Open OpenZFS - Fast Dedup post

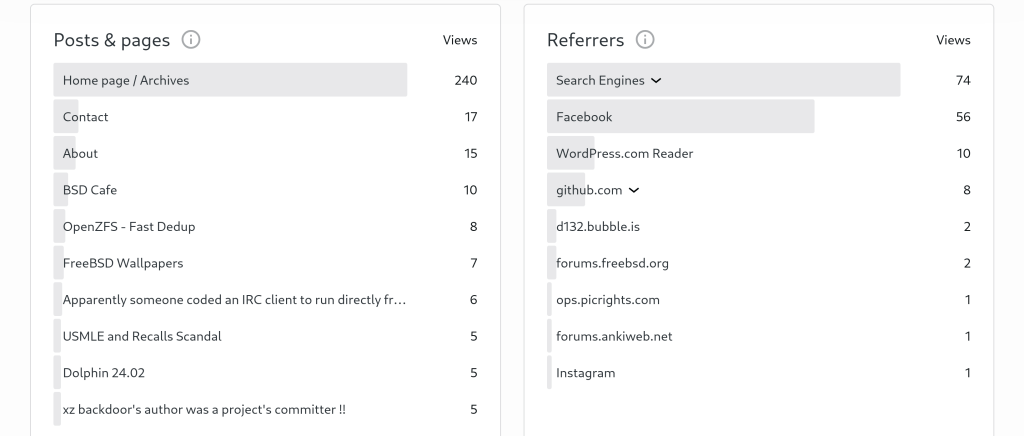(129, 227)
